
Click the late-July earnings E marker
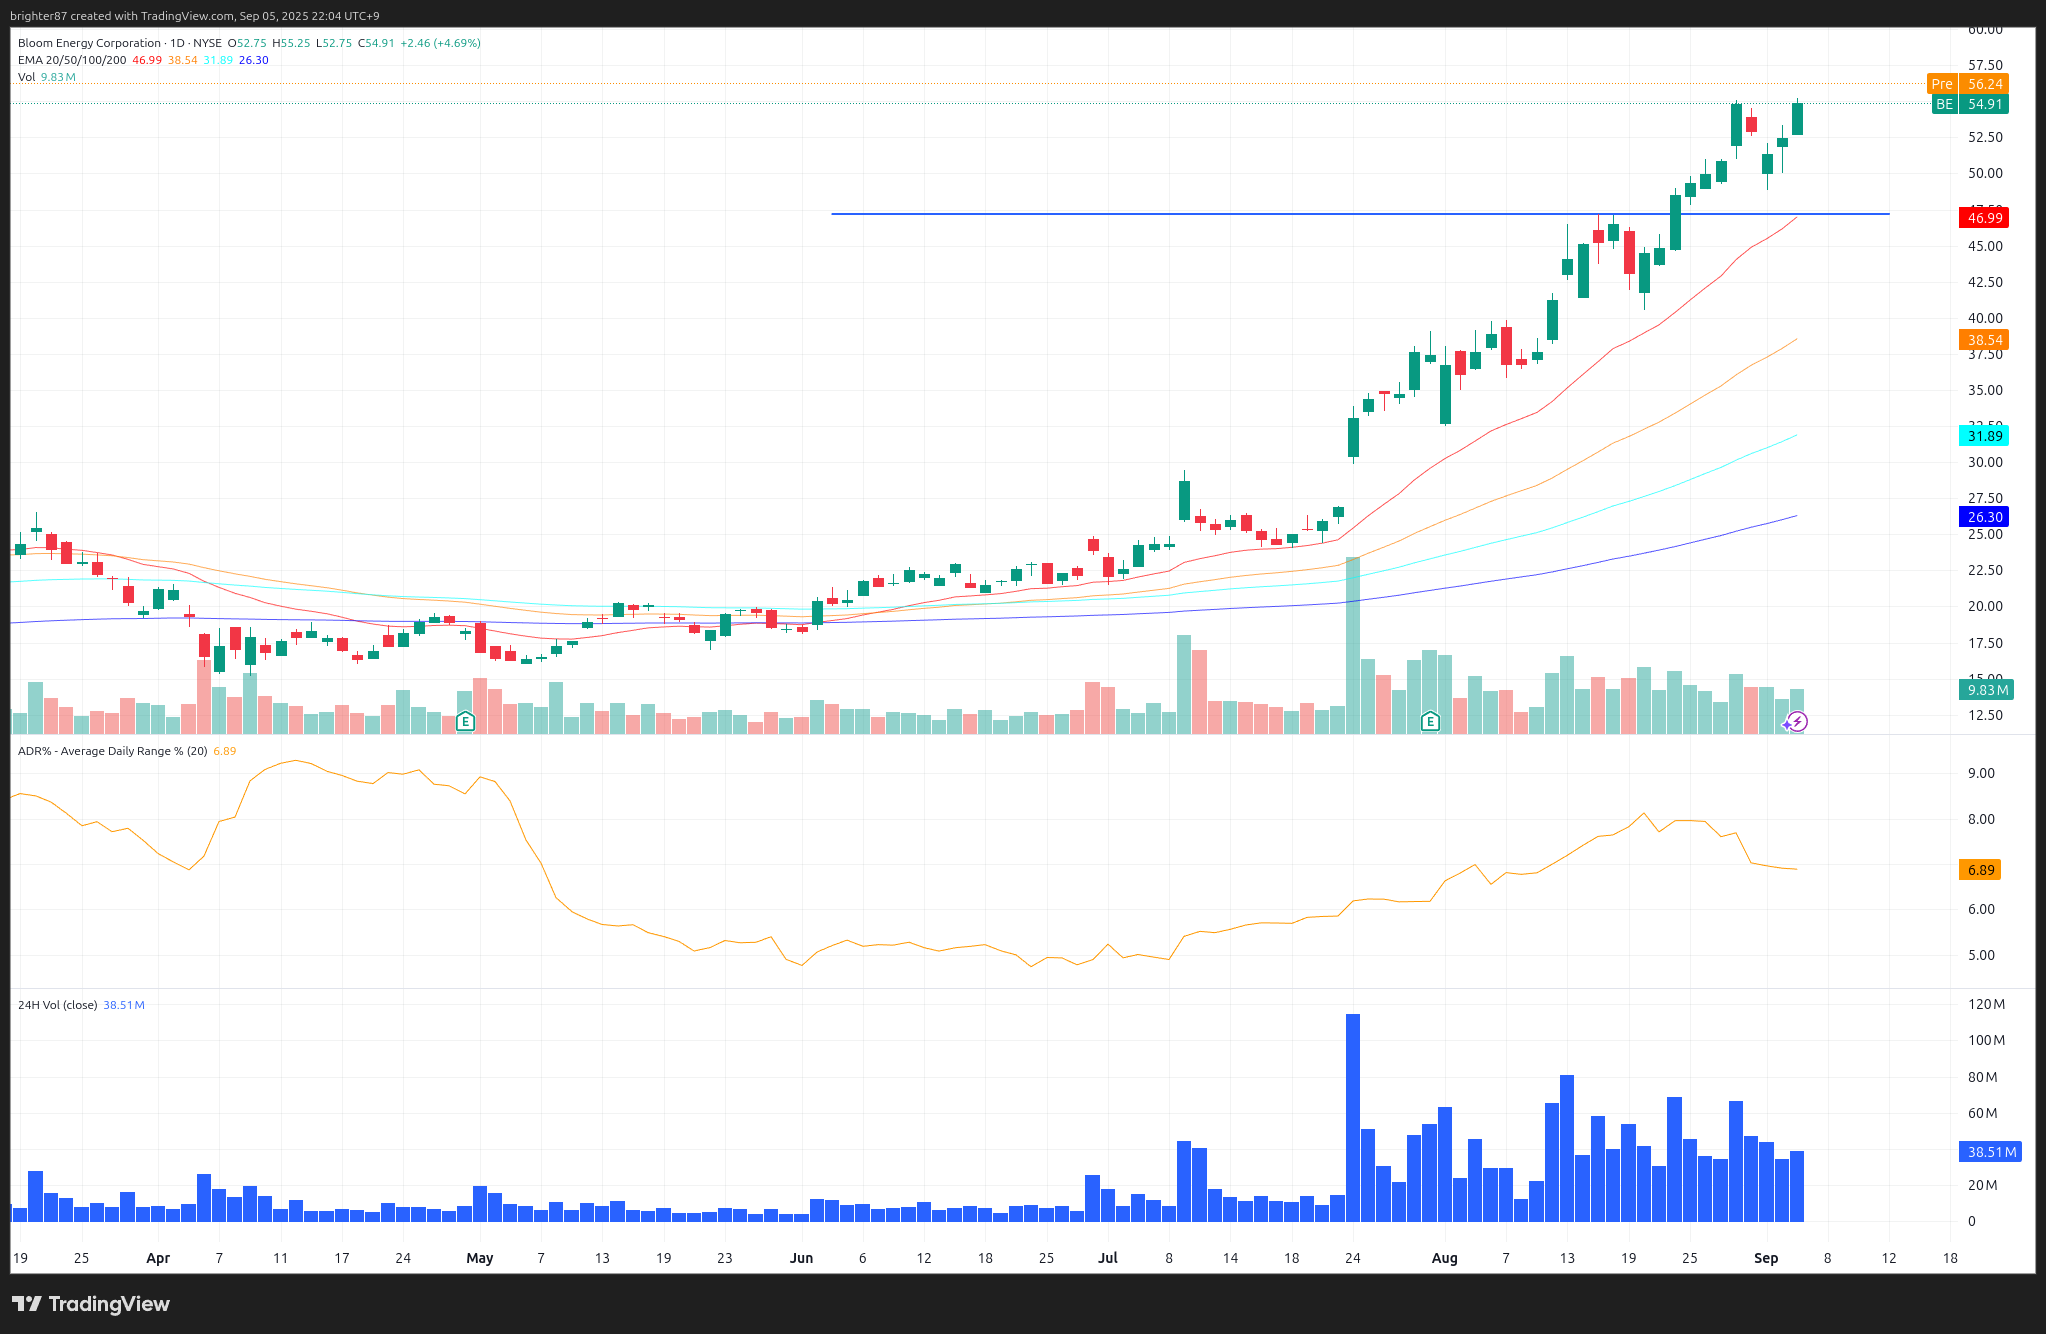tap(1430, 721)
